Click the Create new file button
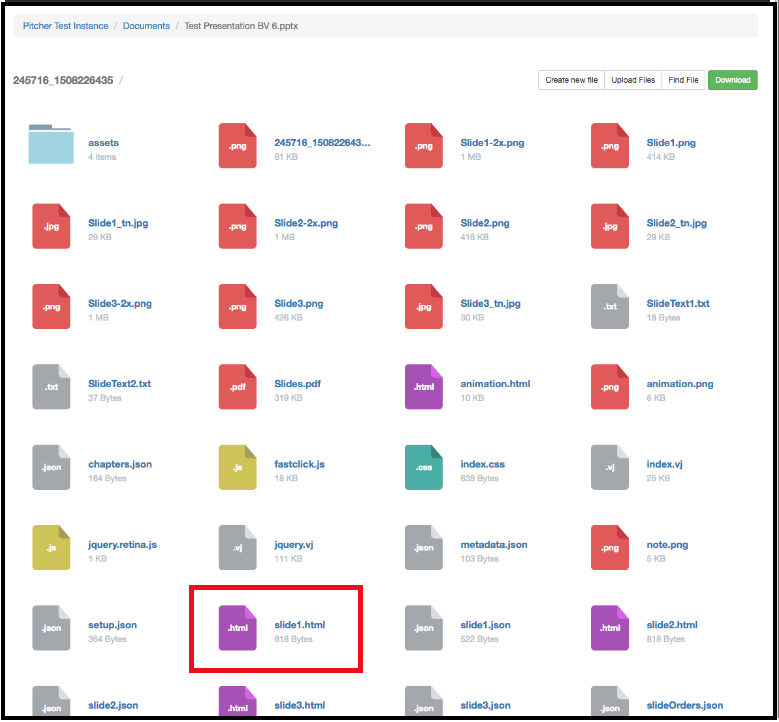Viewport: 779px width, 722px height. (571, 80)
